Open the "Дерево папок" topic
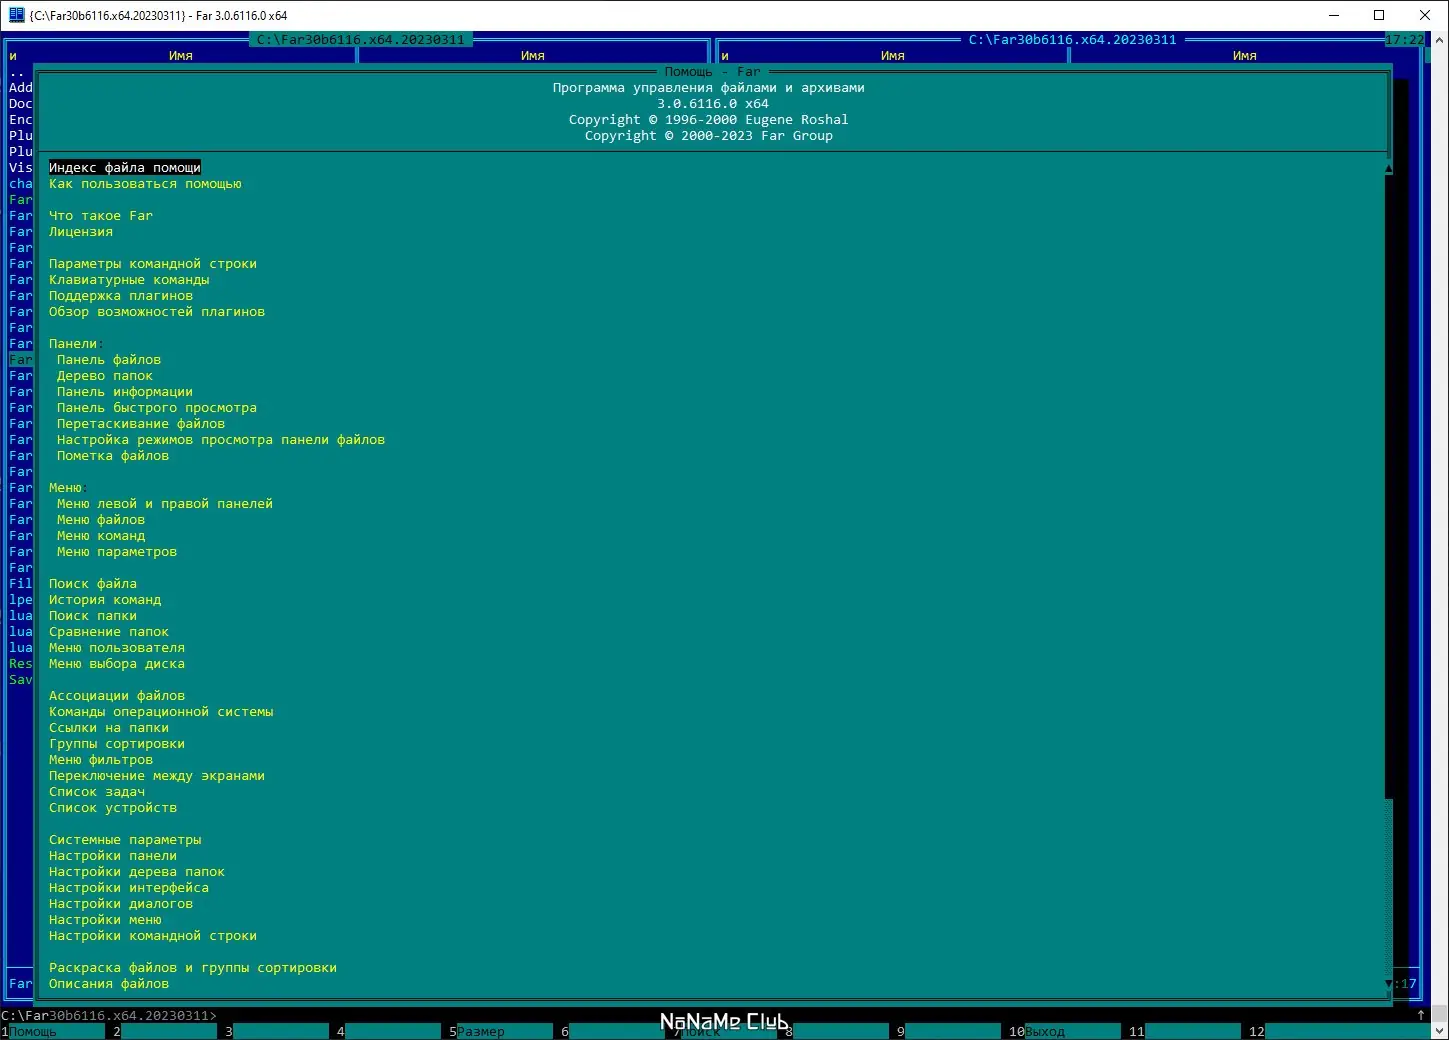This screenshot has width=1449, height=1040. point(104,375)
